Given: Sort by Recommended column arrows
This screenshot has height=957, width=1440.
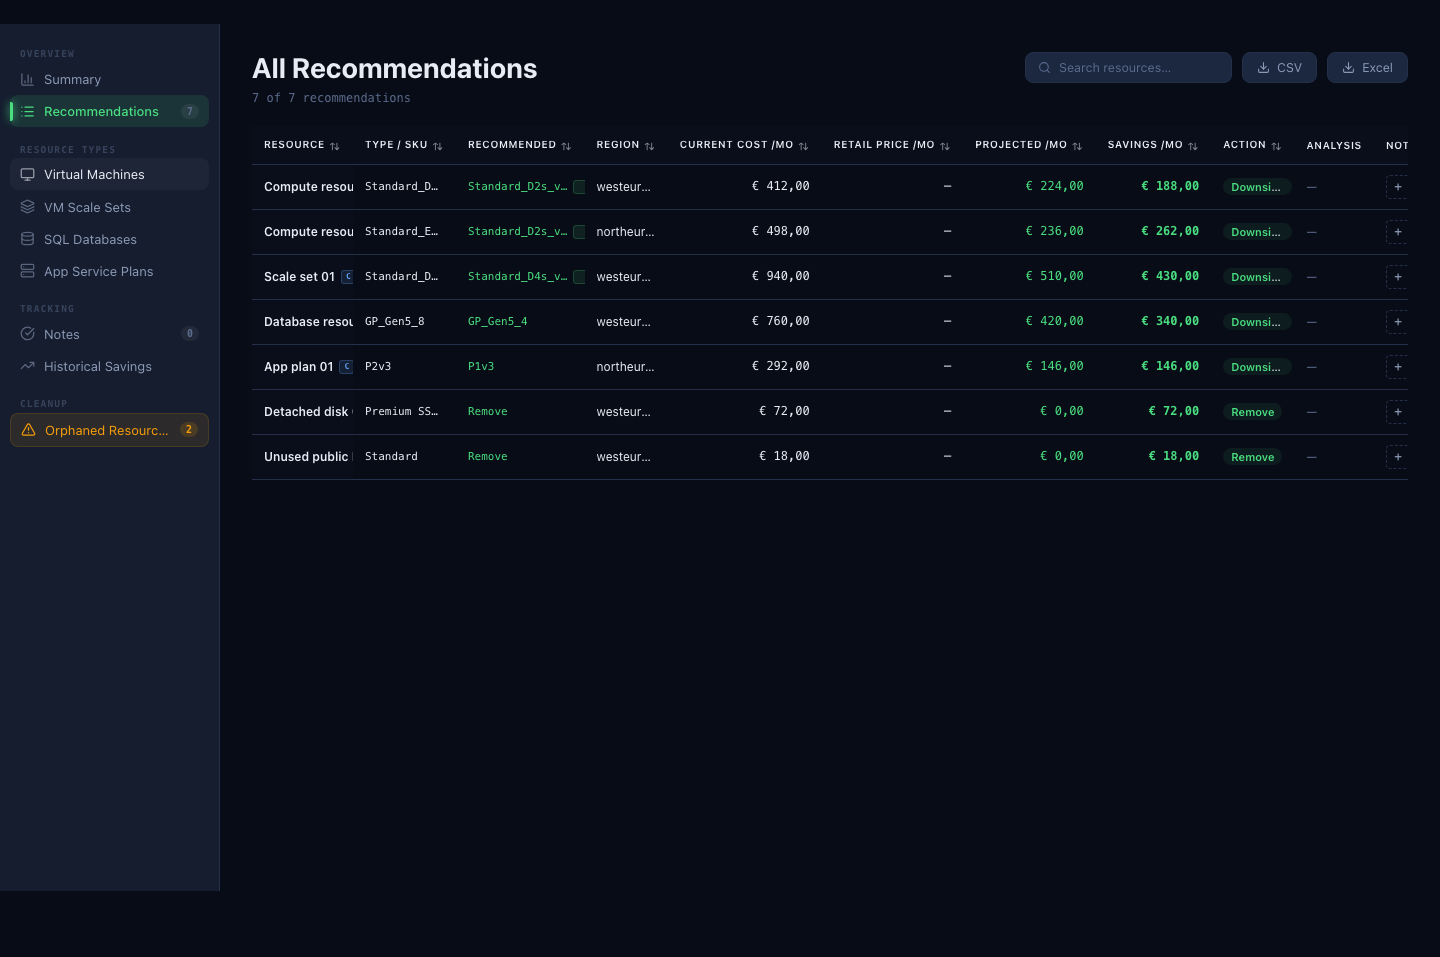Looking at the screenshot, I should 566,146.
